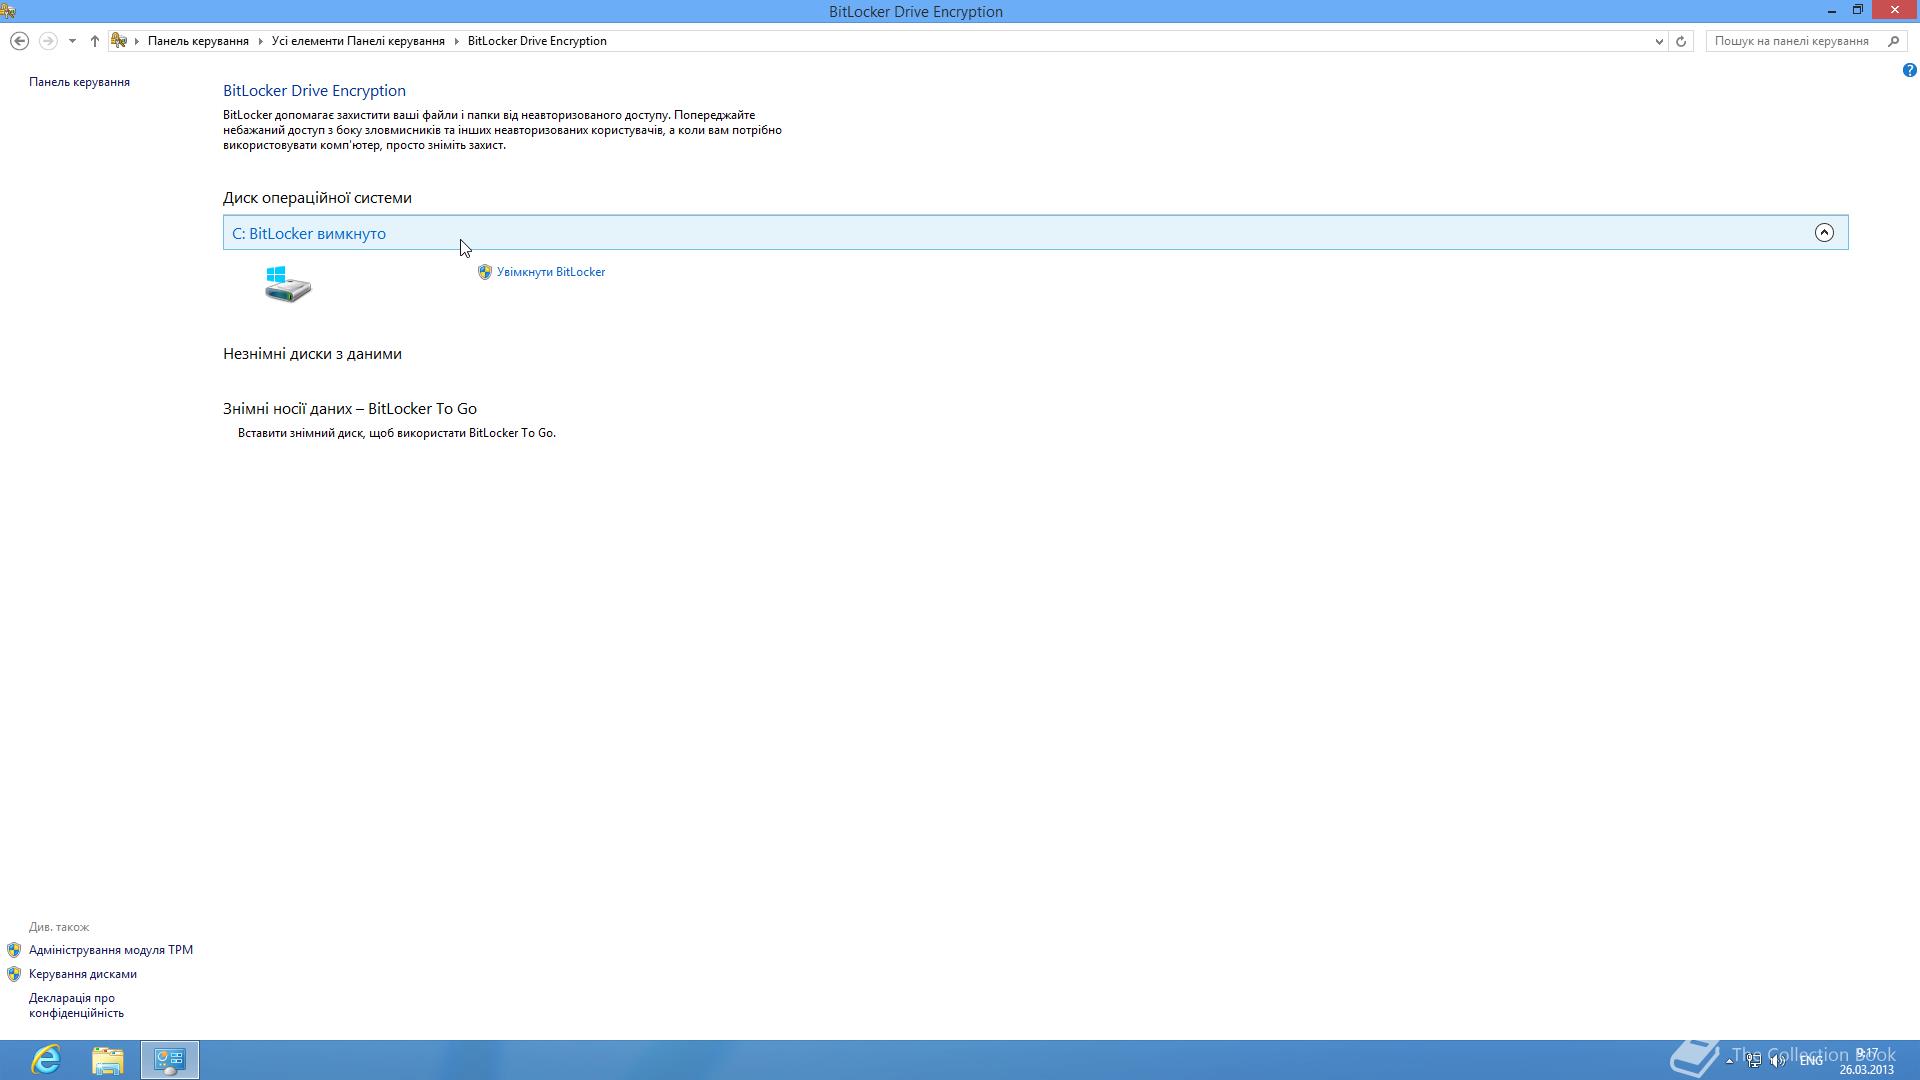The width and height of the screenshot is (1920, 1080).
Task: Collapse the 'C: BitLocker вимкнуто' drive section
Action: [x=1824, y=232]
